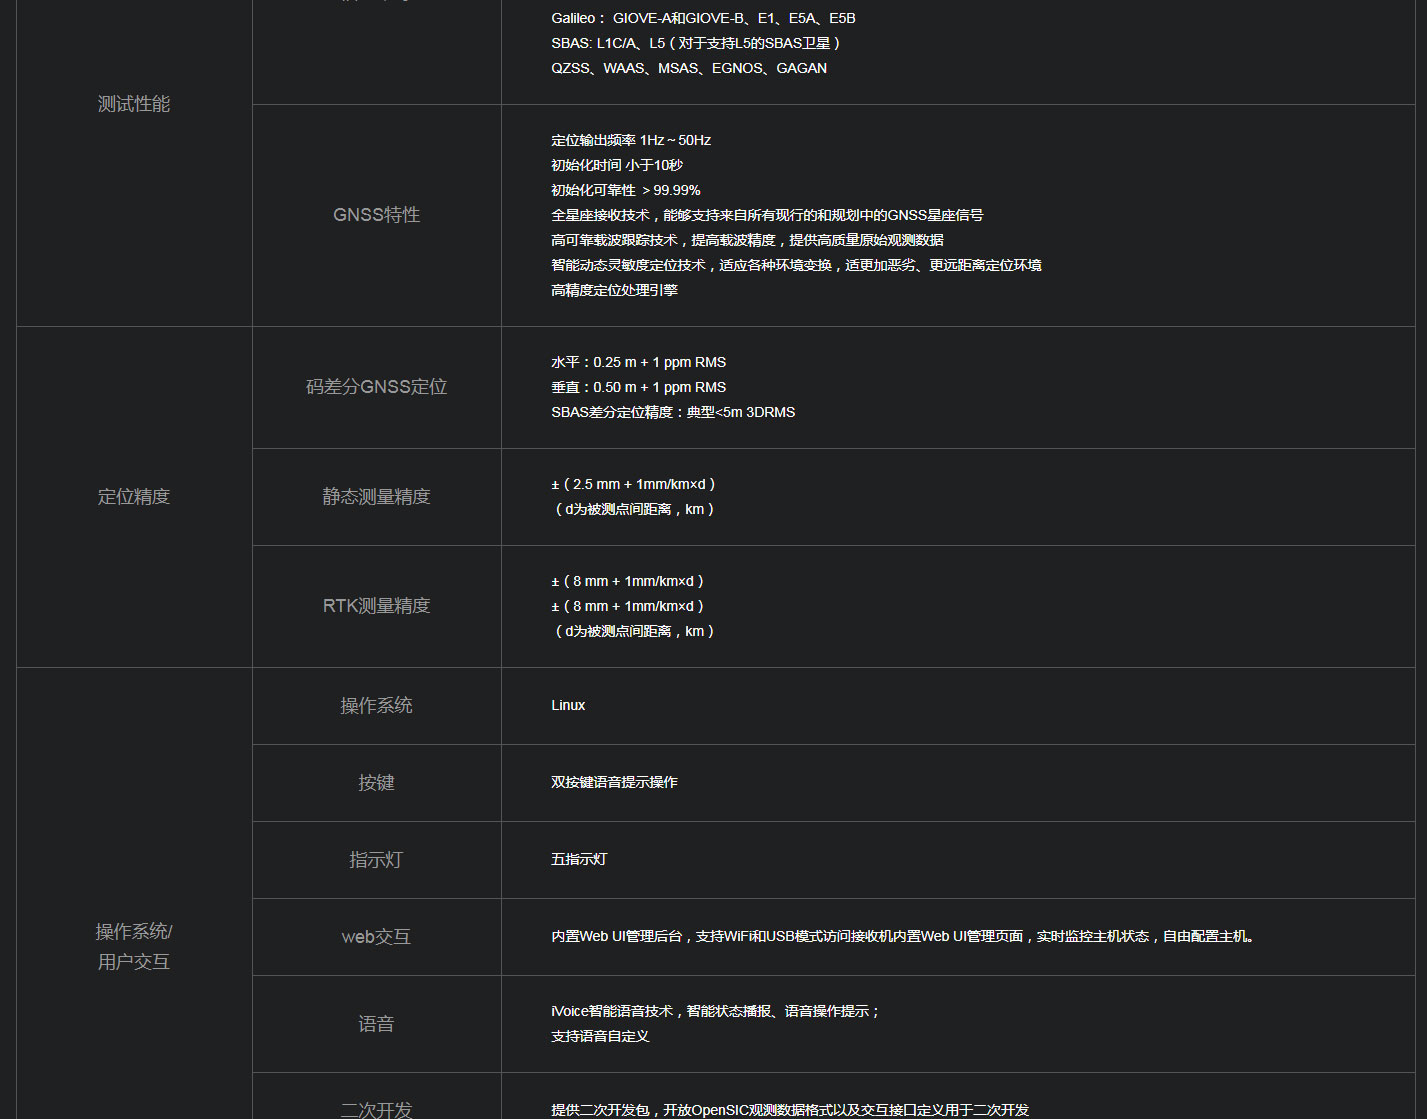
Task: Select the 码差分GNSS定位 row label
Action: [x=376, y=387]
